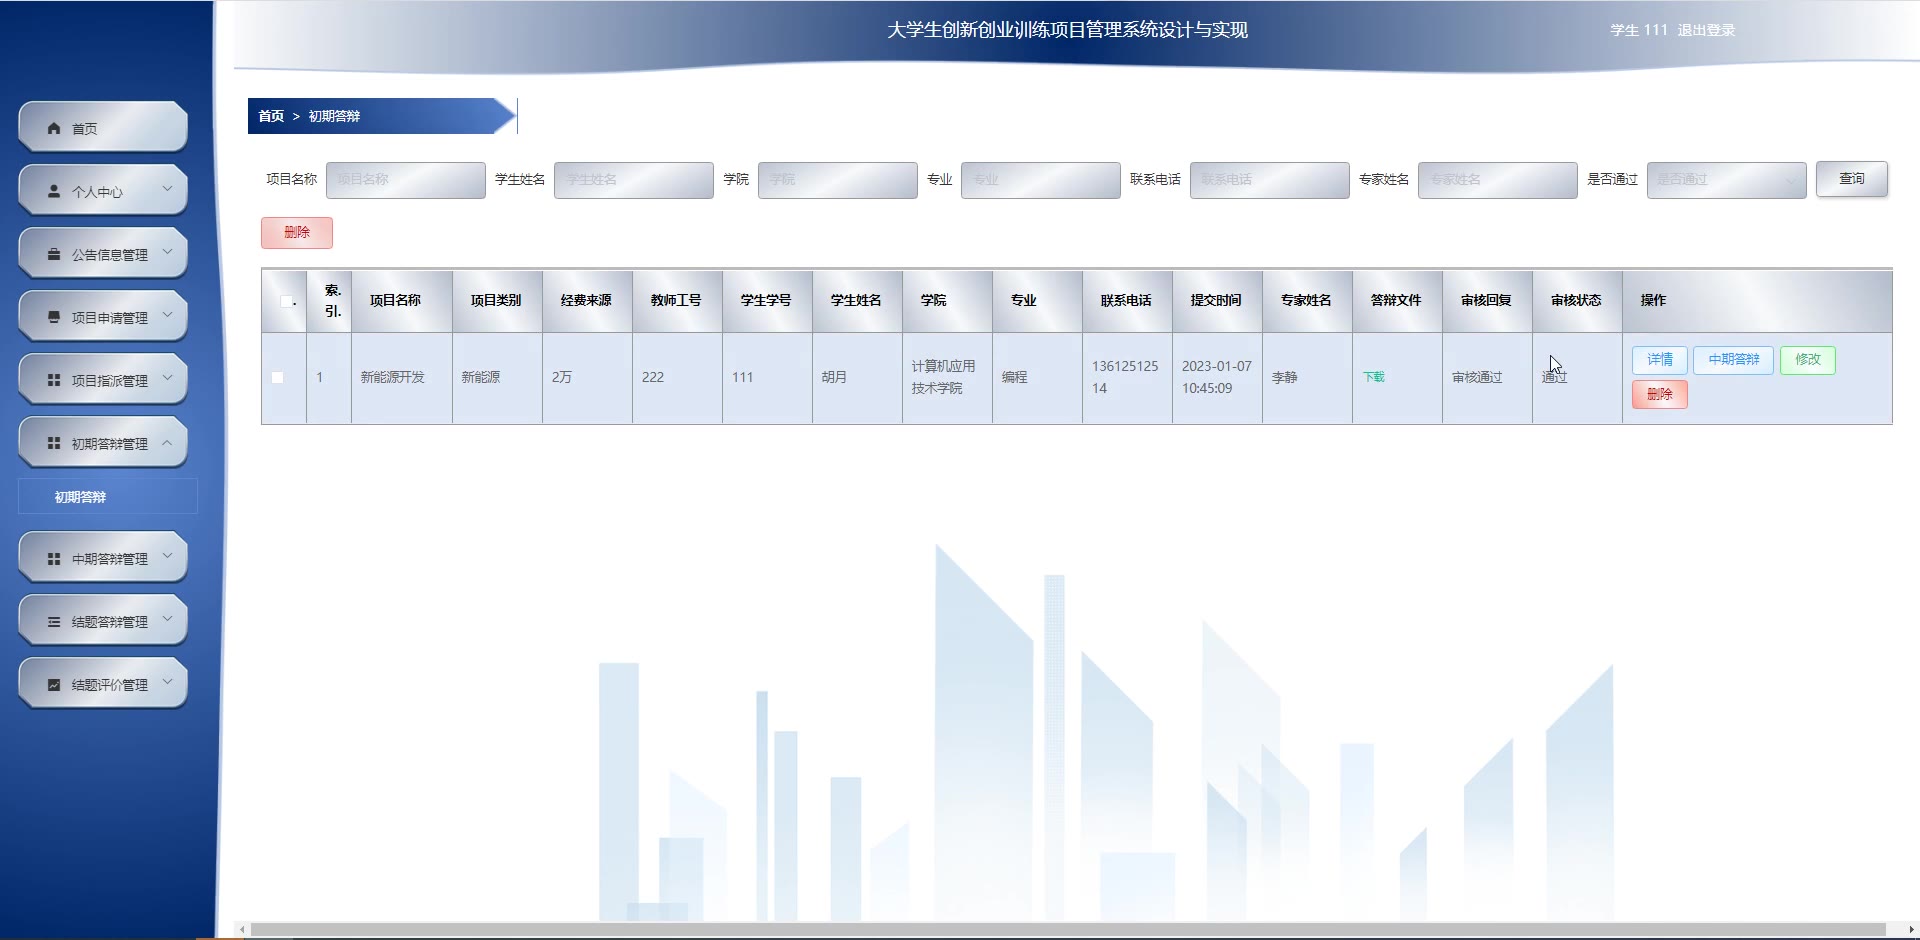Click the chart icon beside 结题评价管理
1920x940 pixels.
click(x=54, y=684)
